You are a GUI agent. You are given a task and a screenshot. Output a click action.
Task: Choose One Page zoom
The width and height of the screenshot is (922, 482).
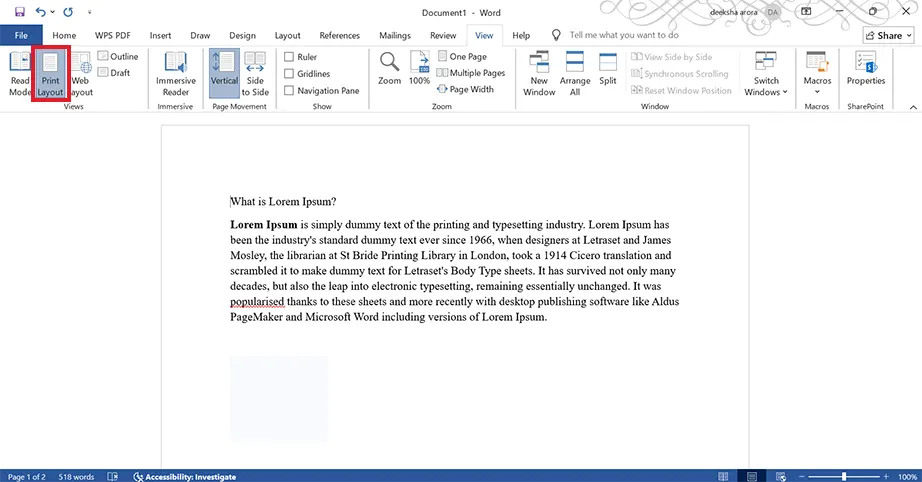pyautogui.click(x=462, y=56)
